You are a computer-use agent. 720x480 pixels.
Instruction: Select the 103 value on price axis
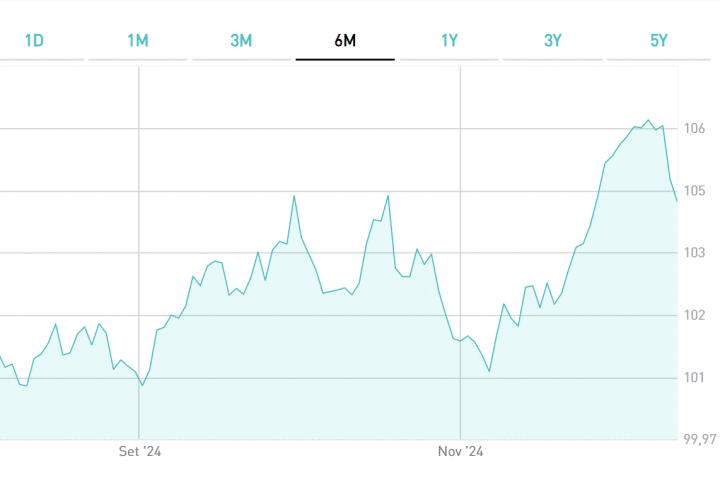click(696, 253)
